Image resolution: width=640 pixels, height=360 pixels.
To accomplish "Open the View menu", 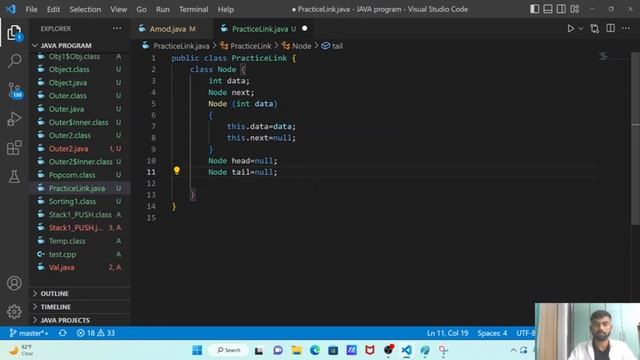I will [118, 9].
